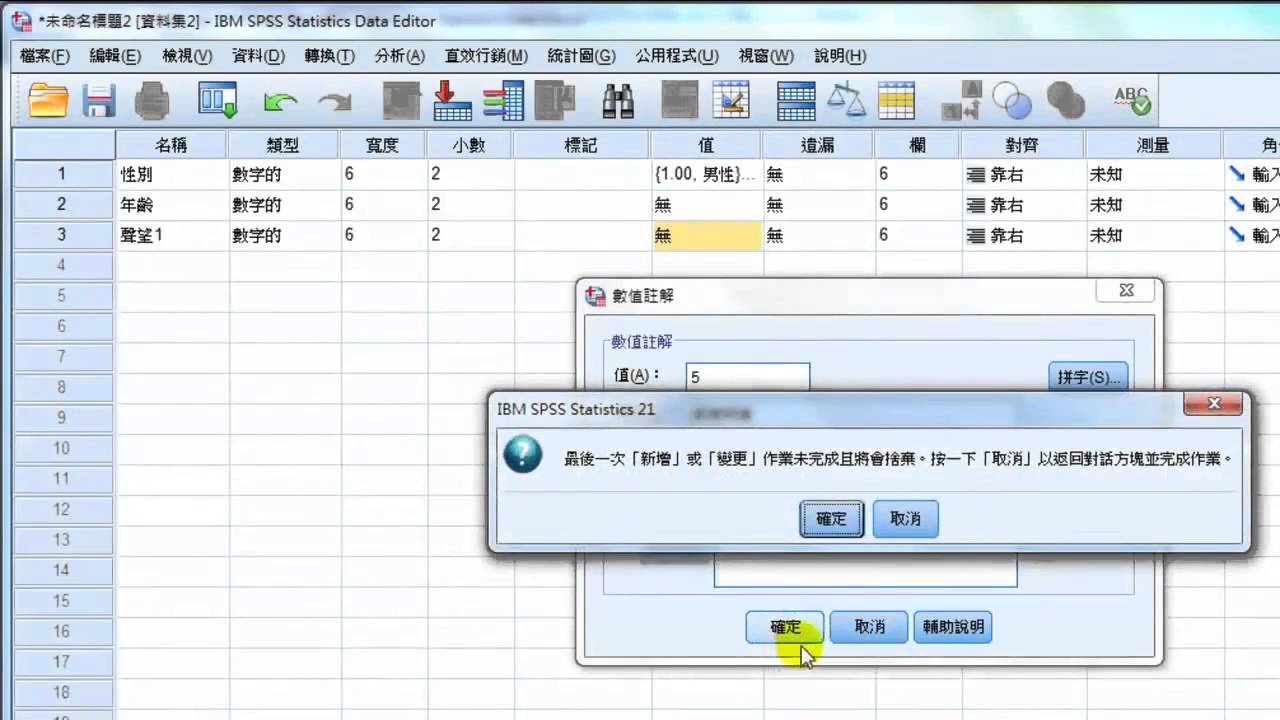1280x720 pixels.
Task: Open the 檔案(F) menu
Action: 45,56
